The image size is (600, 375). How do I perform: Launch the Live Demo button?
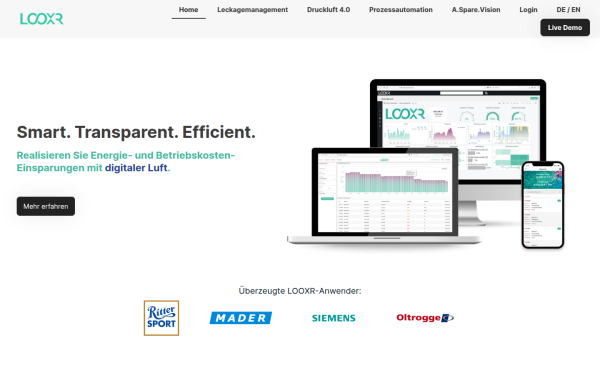pyautogui.click(x=565, y=28)
